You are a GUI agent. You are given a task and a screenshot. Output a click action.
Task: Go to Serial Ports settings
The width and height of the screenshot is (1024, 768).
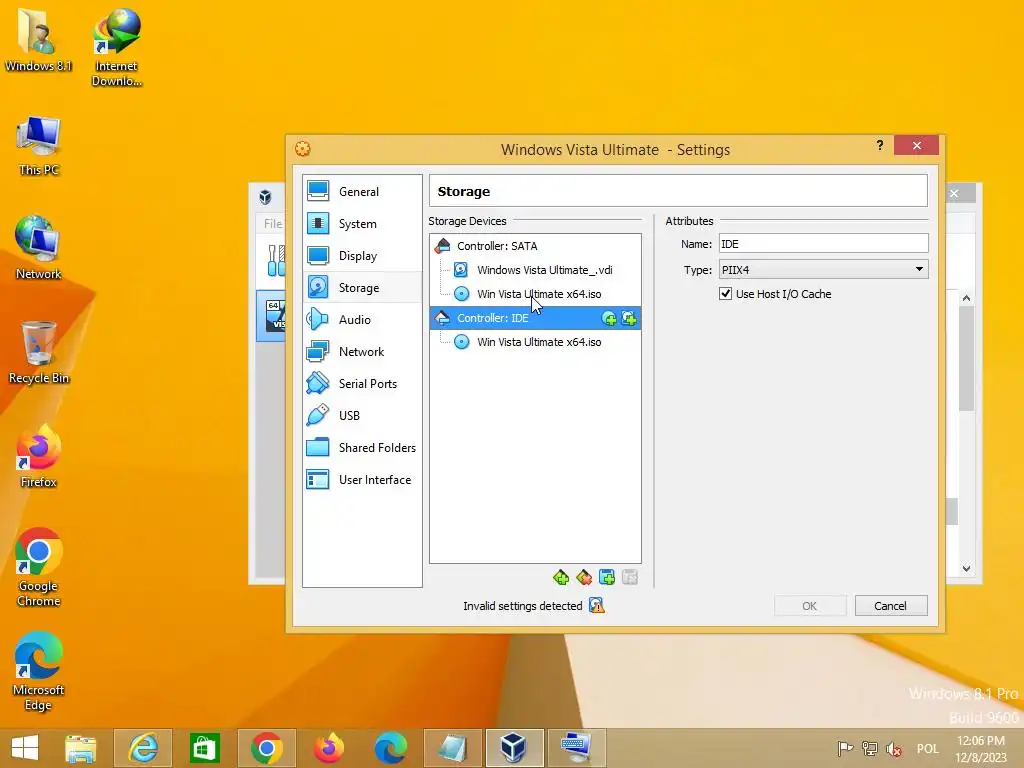pyautogui.click(x=362, y=383)
